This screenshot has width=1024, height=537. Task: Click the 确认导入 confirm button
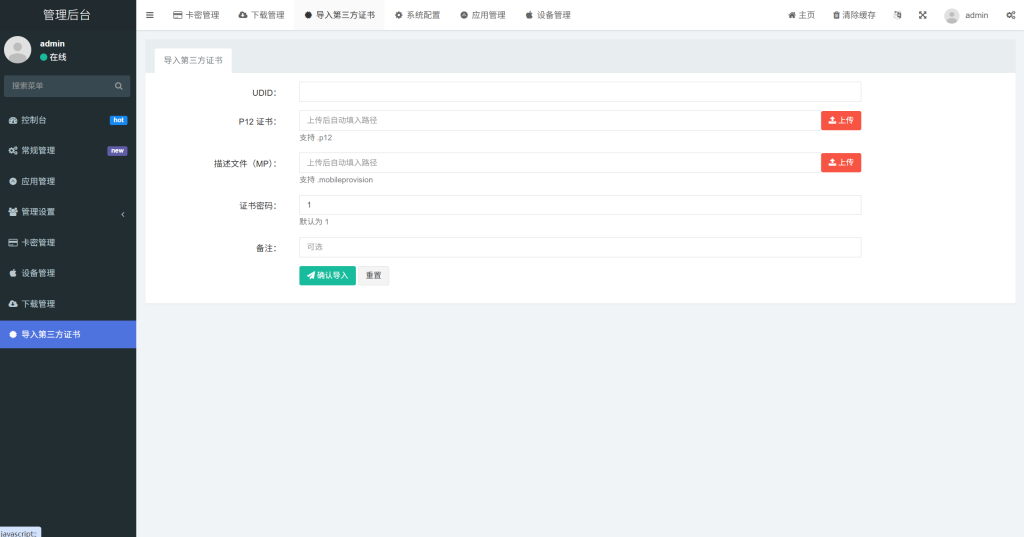click(327, 275)
